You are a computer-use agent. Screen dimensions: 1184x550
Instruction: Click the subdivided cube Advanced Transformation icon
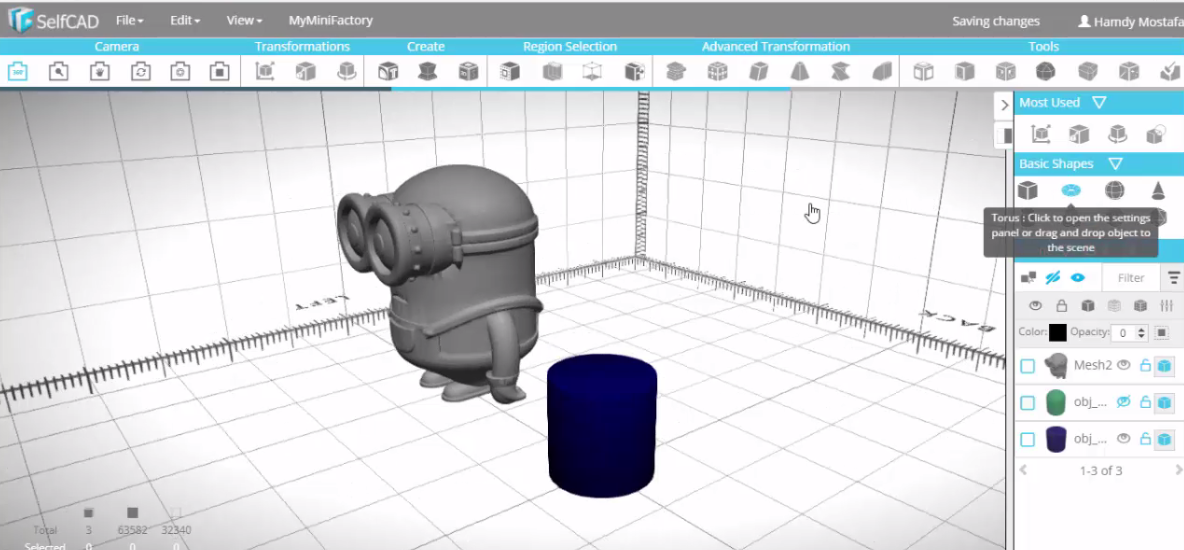click(717, 72)
